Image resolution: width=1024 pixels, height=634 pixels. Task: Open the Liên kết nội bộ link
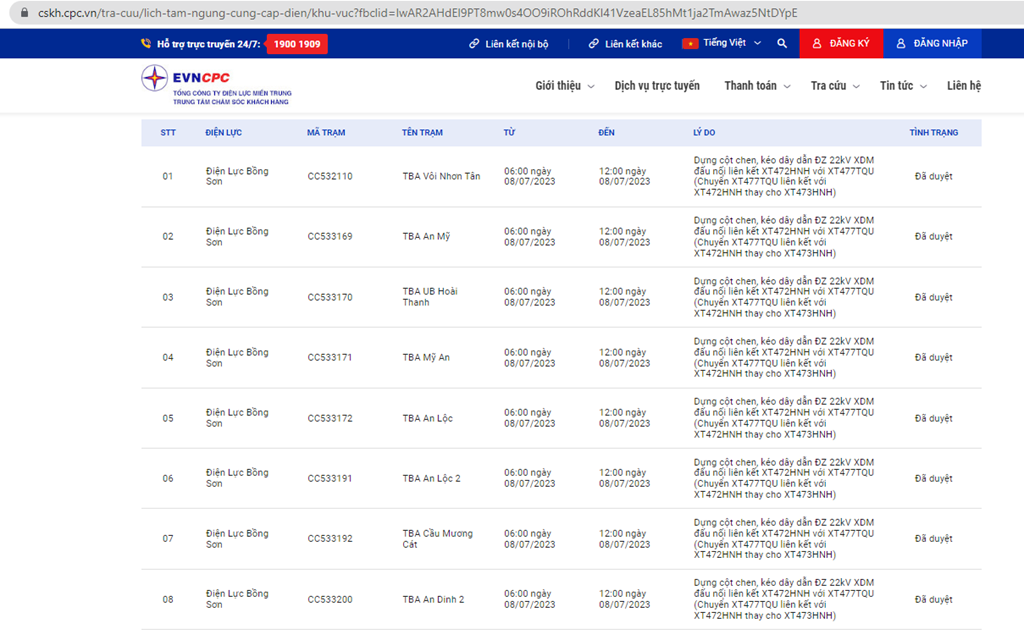coord(509,44)
